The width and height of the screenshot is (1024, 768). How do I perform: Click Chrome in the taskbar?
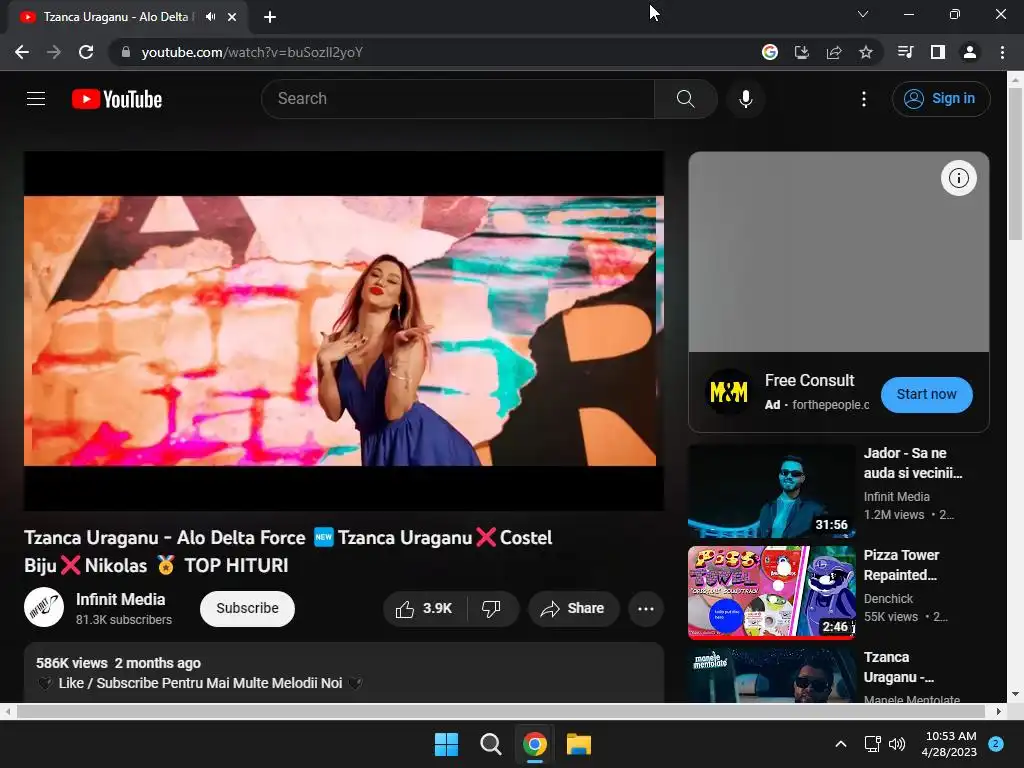[534, 744]
